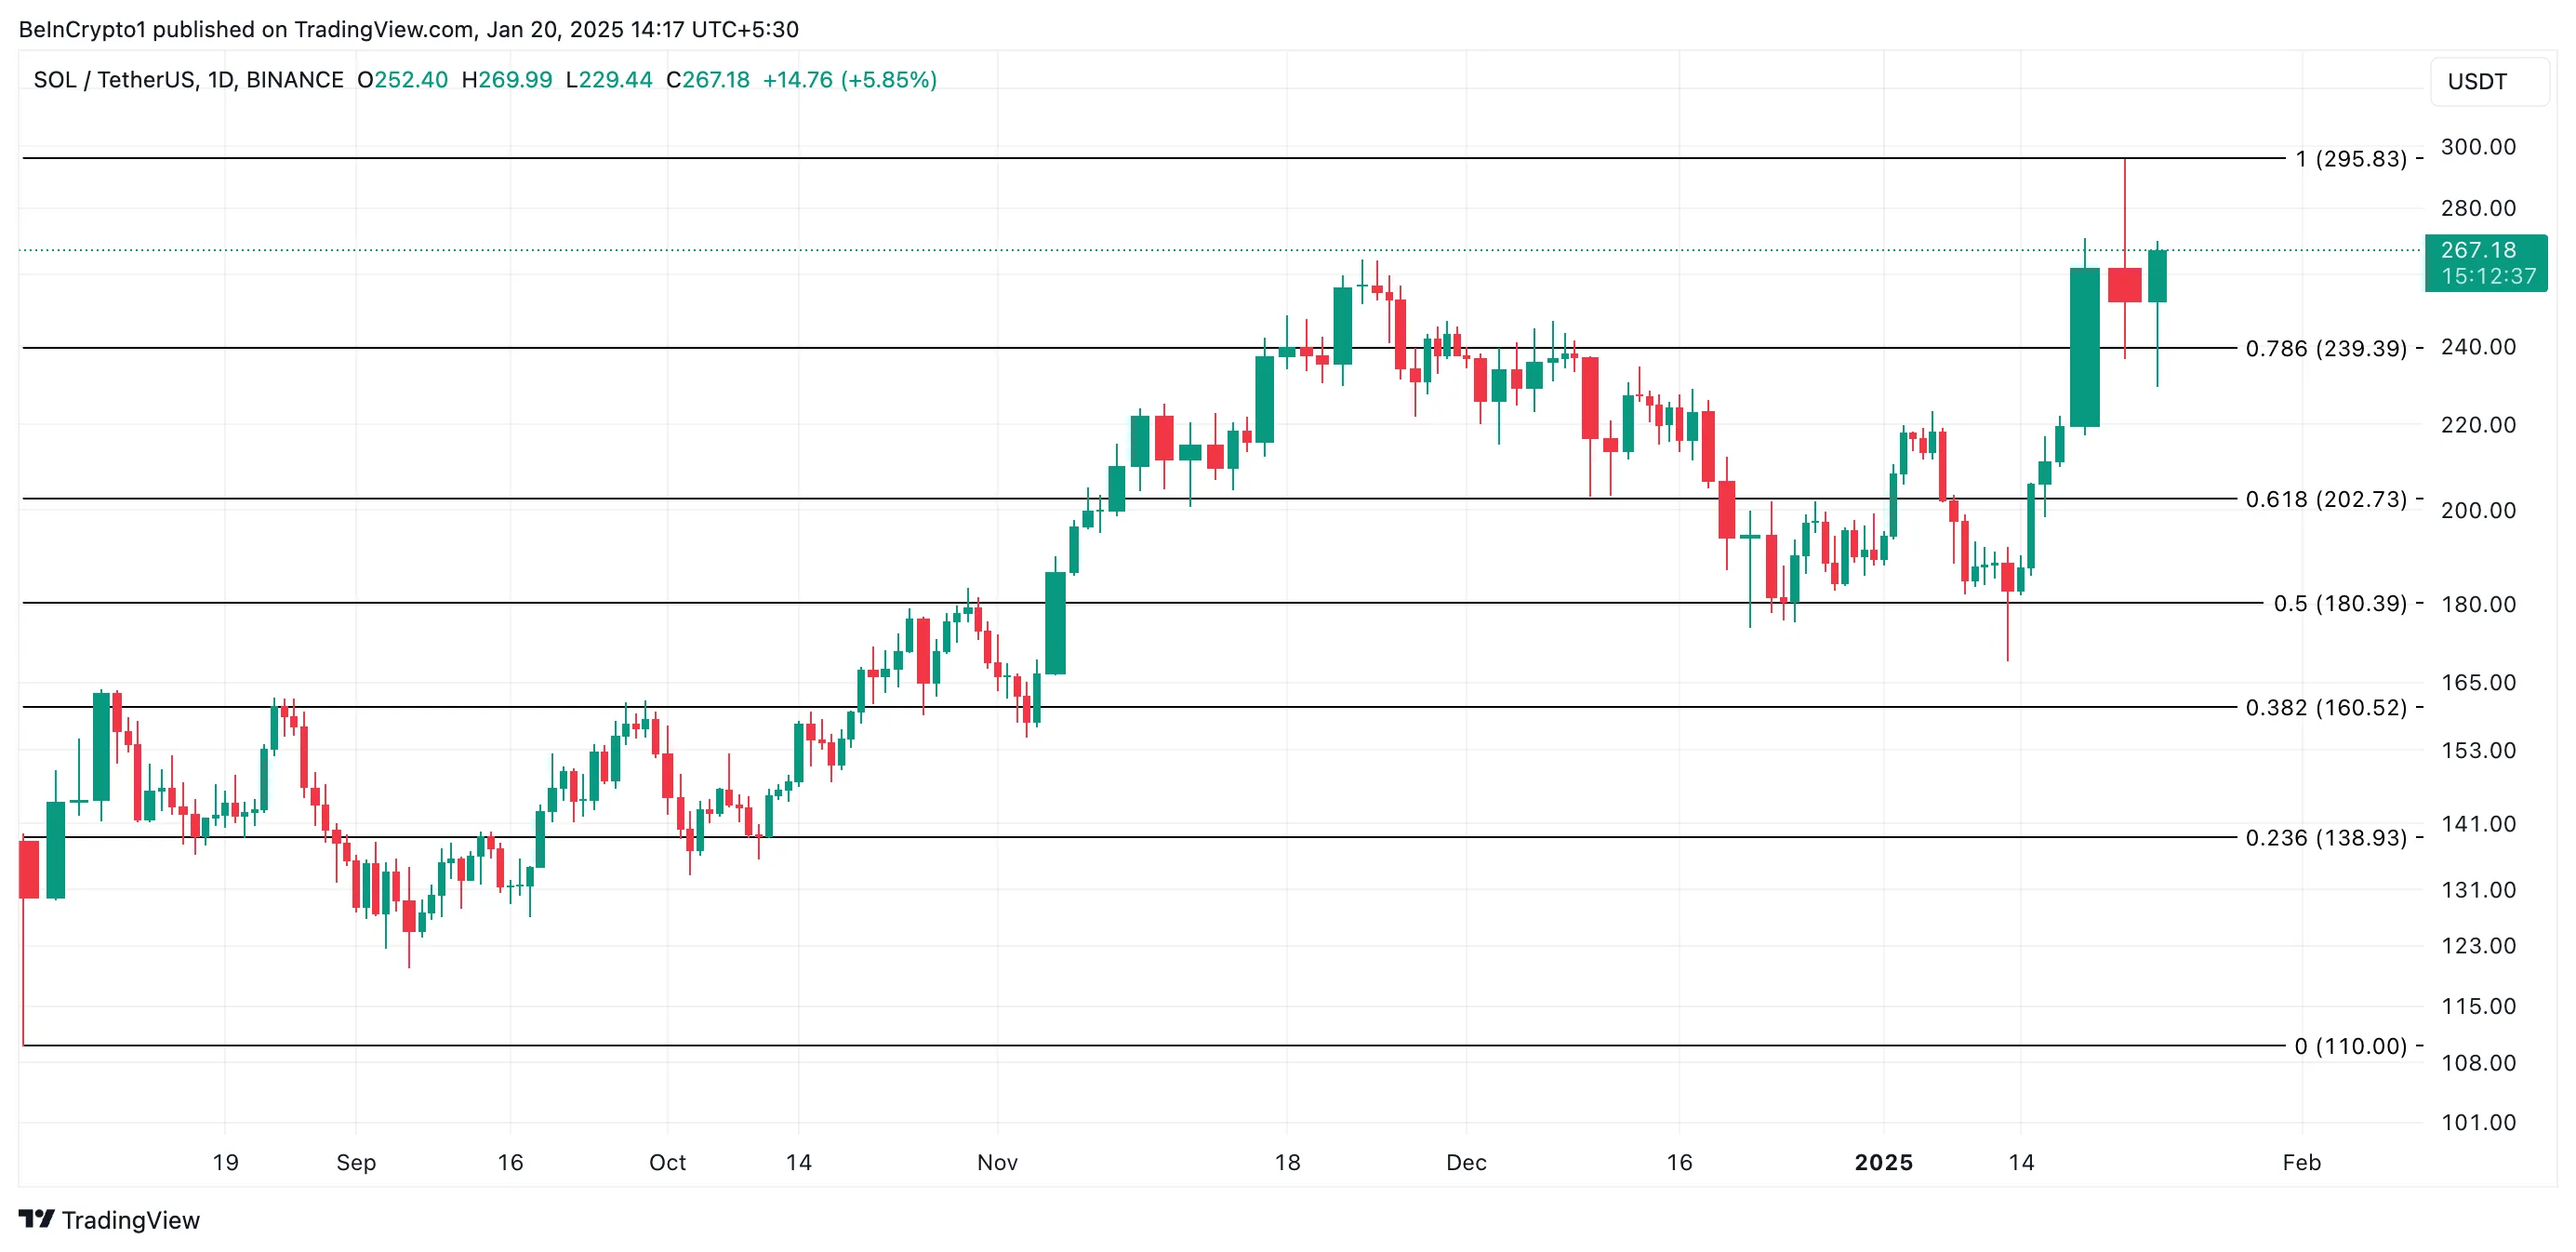The width and height of the screenshot is (2576, 1252).
Task: Click the 0.618 (202.73) Fibonacci label
Action: pyautogui.click(x=2326, y=499)
